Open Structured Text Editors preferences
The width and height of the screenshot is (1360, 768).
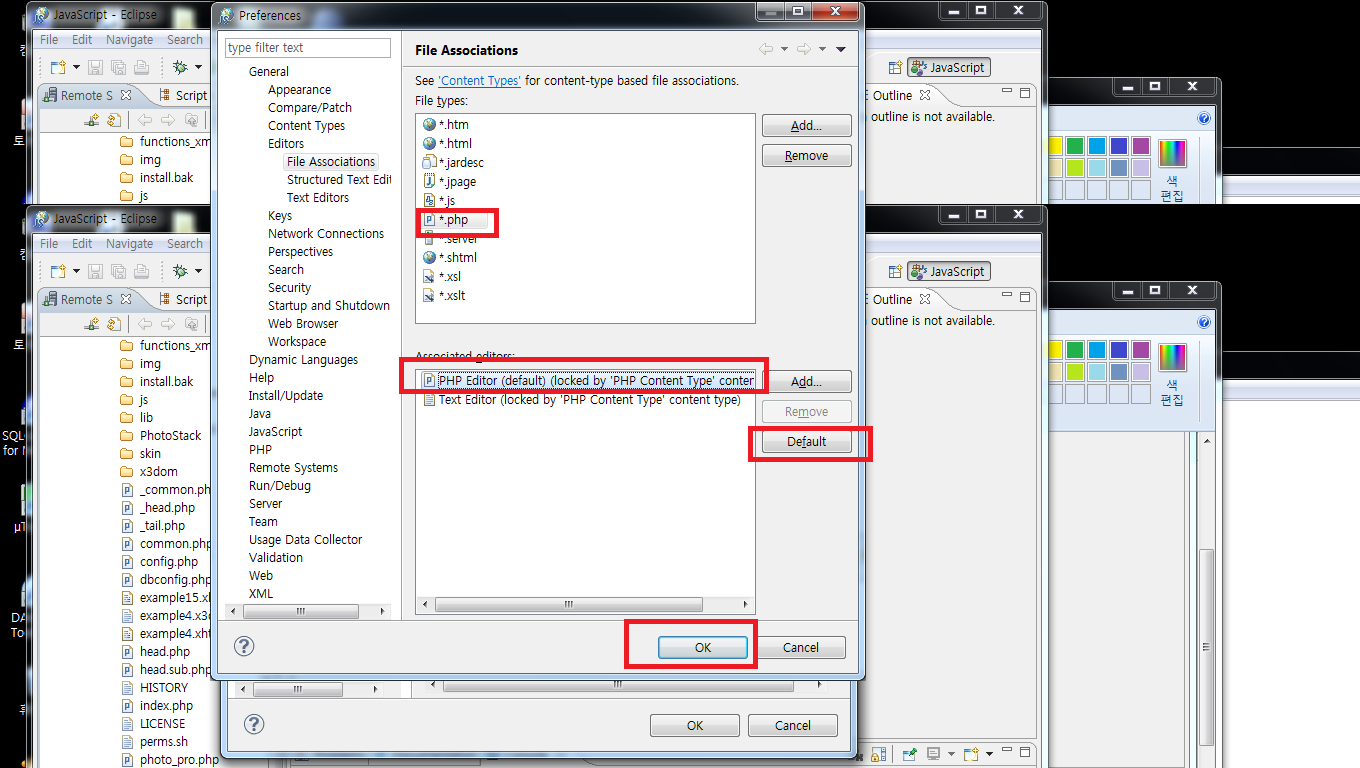tap(339, 180)
